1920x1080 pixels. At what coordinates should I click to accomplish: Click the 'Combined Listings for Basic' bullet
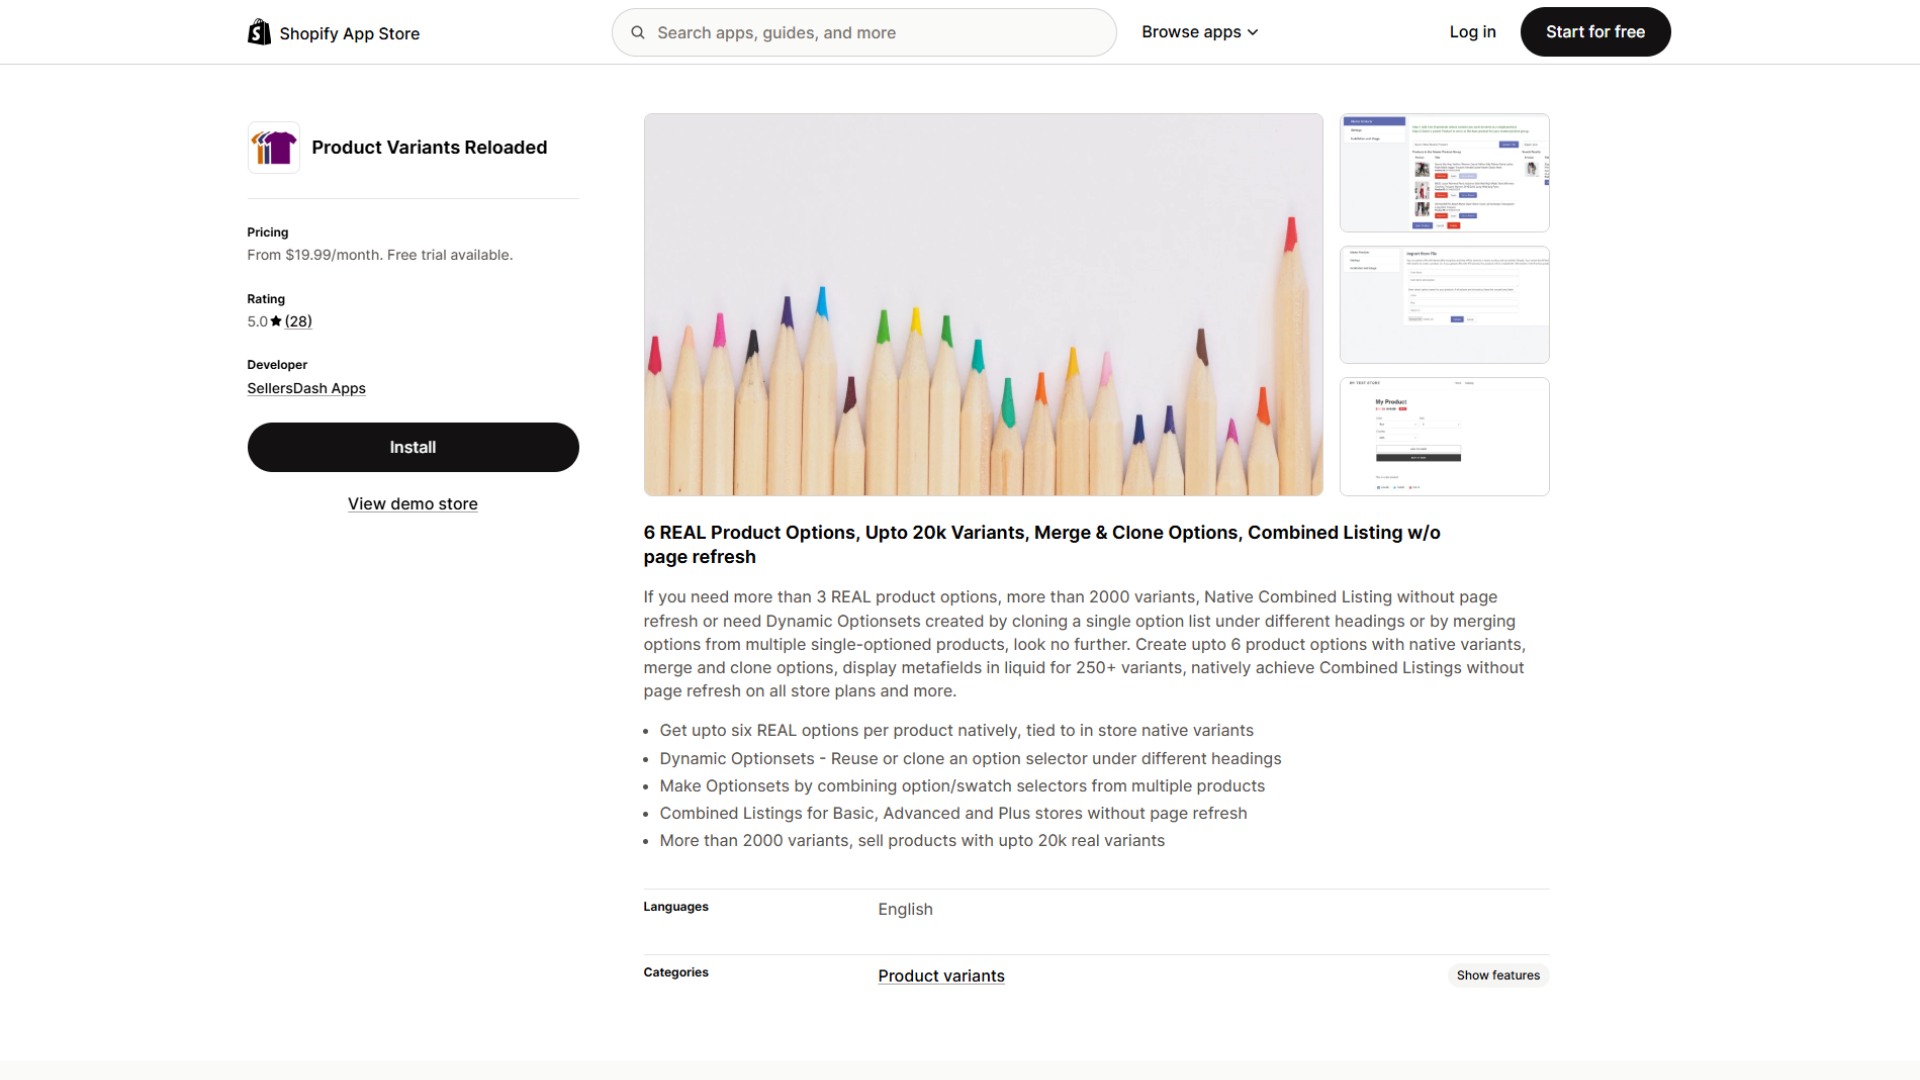point(953,814)
